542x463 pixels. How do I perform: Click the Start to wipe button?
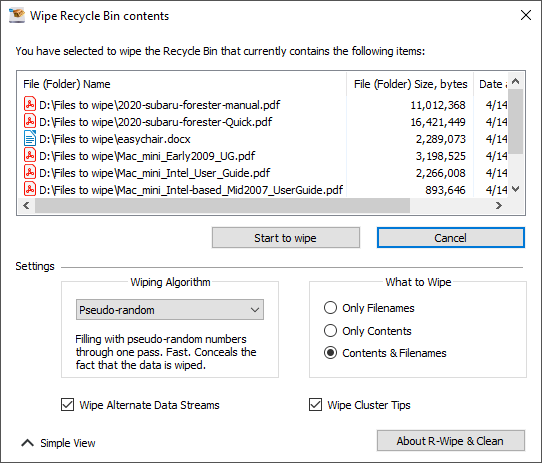coord(286,238)
